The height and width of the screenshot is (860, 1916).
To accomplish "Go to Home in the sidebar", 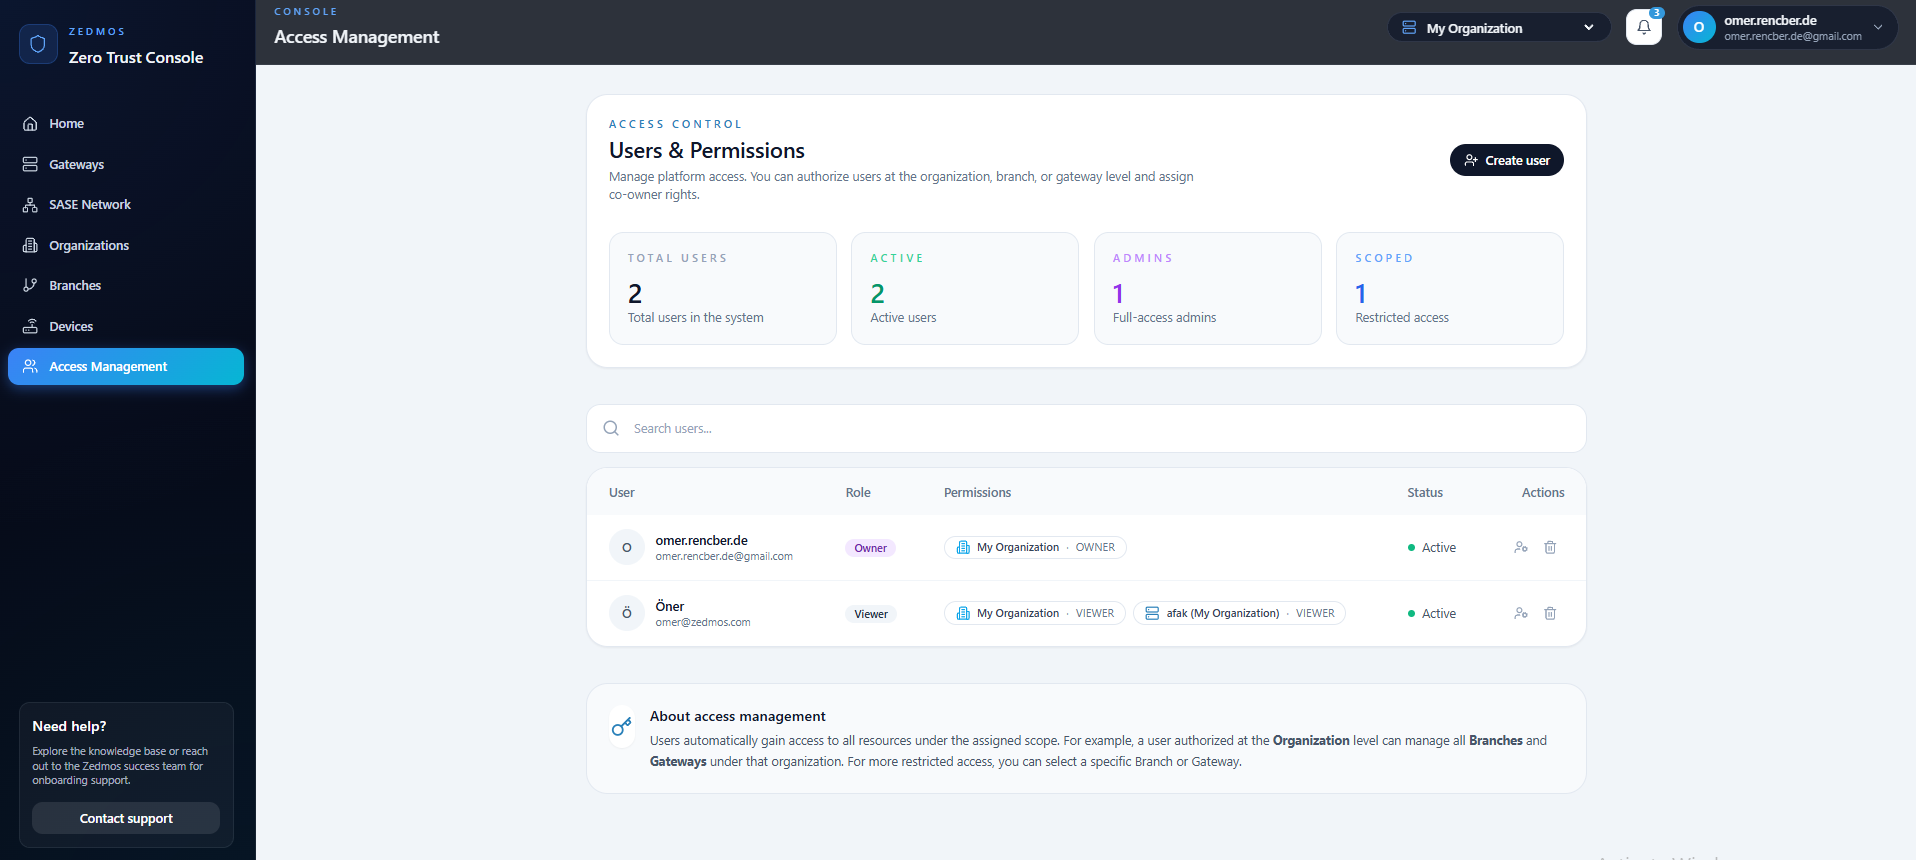I will (x=125, y=124).
